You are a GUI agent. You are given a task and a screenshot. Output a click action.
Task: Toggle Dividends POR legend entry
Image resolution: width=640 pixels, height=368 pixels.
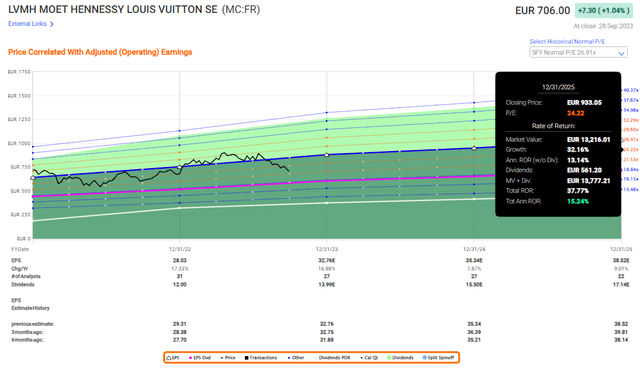[332, 358]
